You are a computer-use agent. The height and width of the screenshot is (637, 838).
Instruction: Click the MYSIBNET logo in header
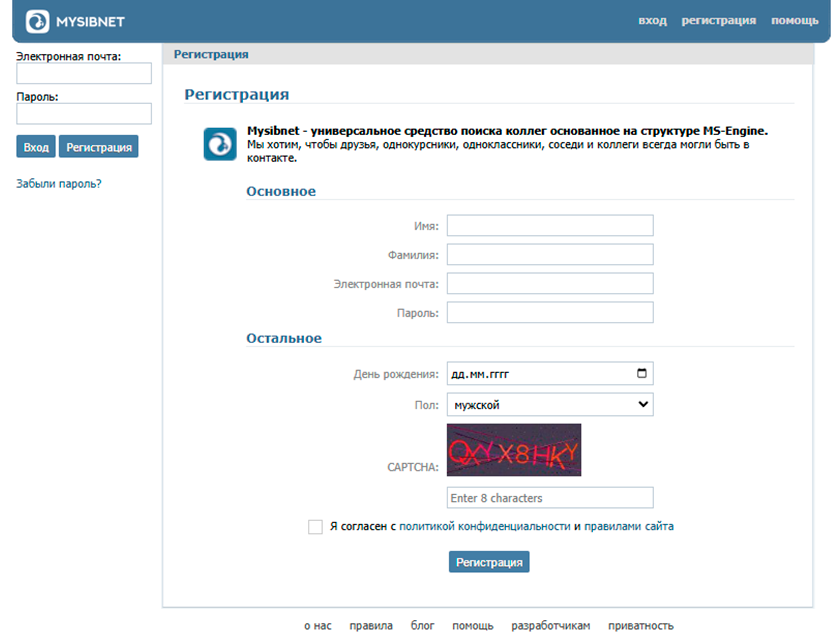pyautogui.click(x=75, y=20)
